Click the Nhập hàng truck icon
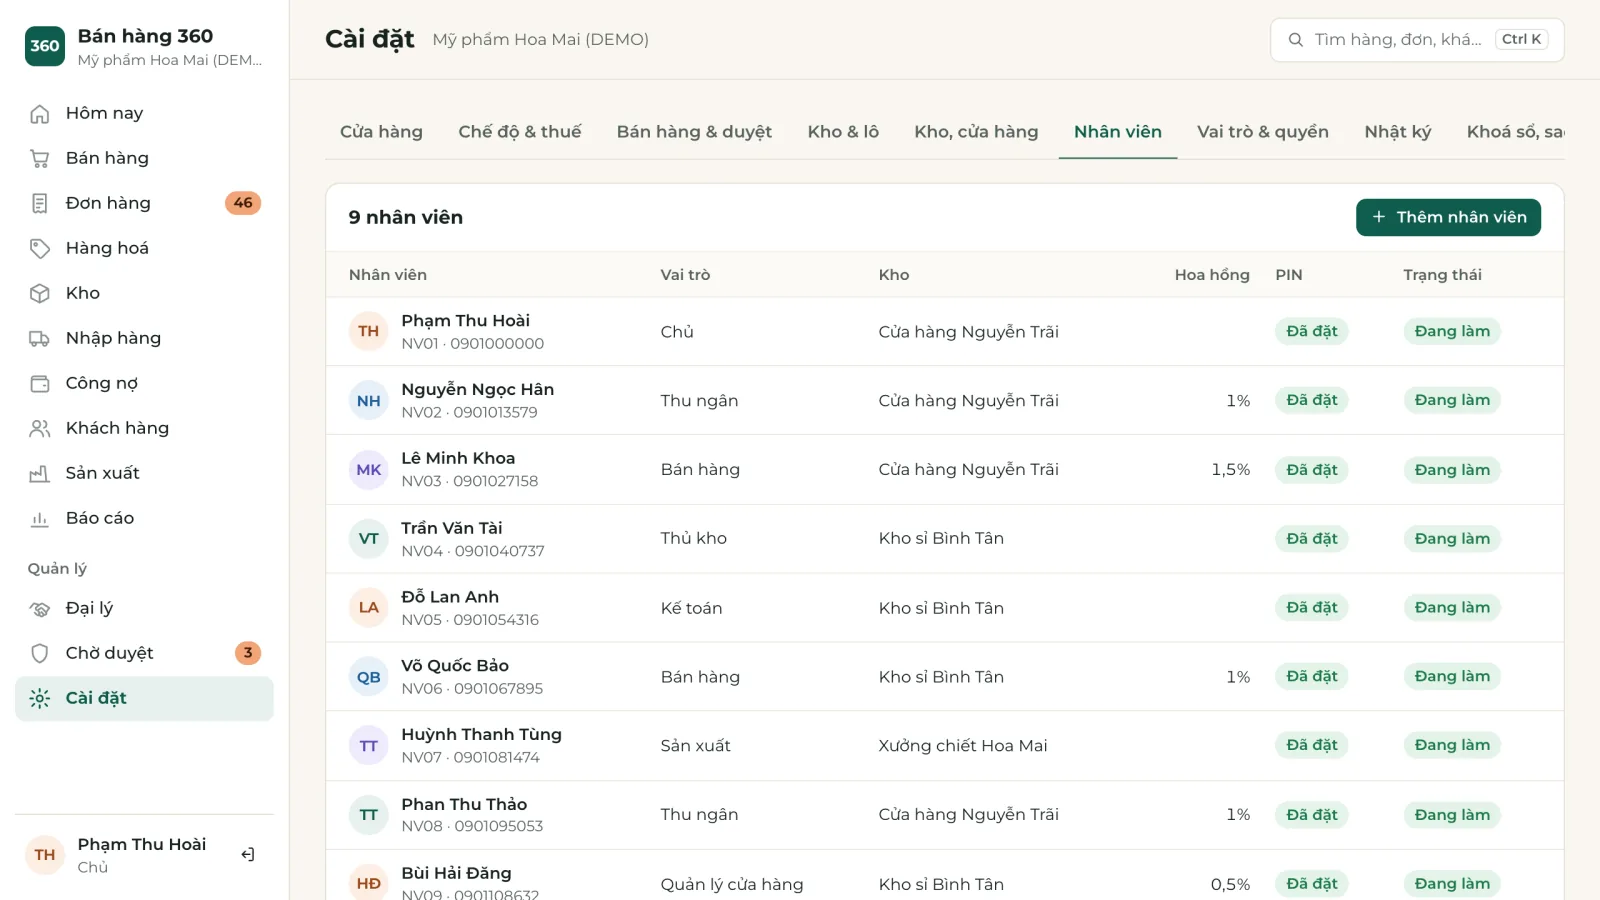 click(x=40, y=339)
